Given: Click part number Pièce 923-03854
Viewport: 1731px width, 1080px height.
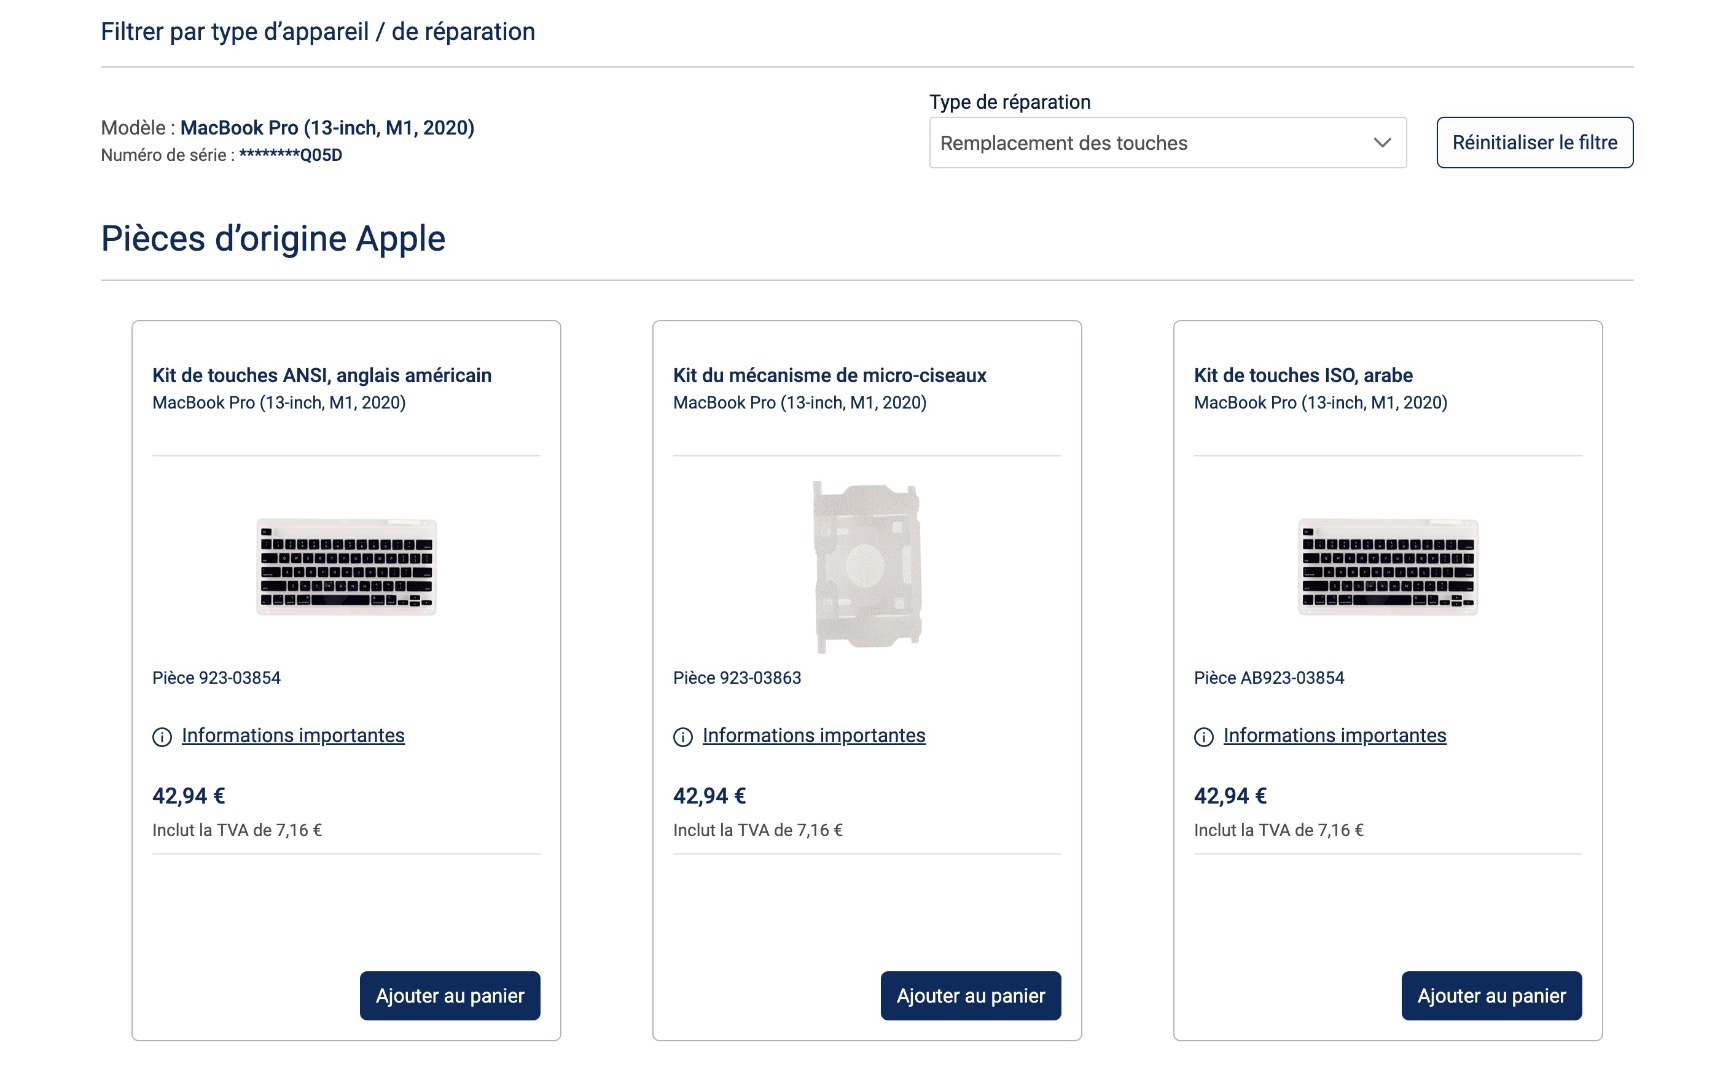Looking at the screenshot, I should tap(216, 678).
